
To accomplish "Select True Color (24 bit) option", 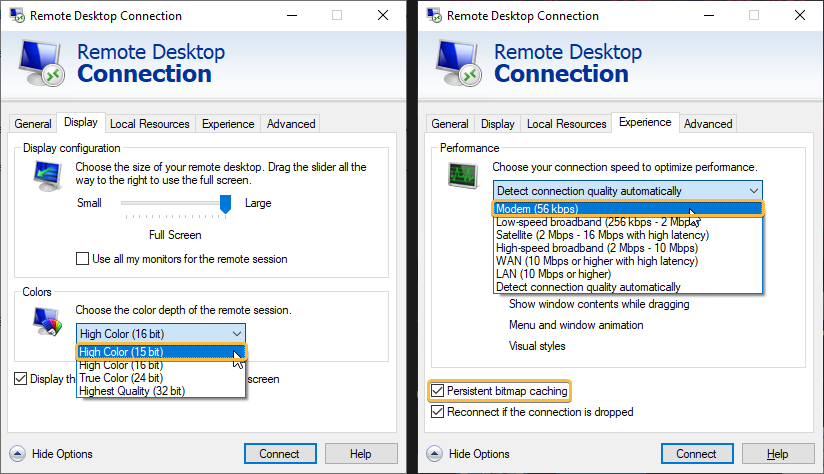I will tap(161, 378).
